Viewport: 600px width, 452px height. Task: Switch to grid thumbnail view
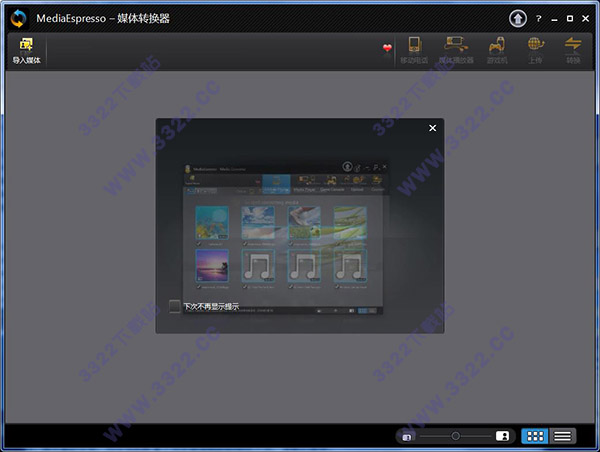coord(535,436)
